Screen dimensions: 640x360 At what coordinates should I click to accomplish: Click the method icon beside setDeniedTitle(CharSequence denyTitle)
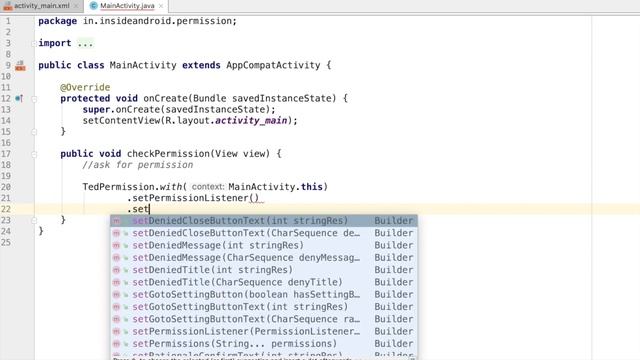click(116, 282)
